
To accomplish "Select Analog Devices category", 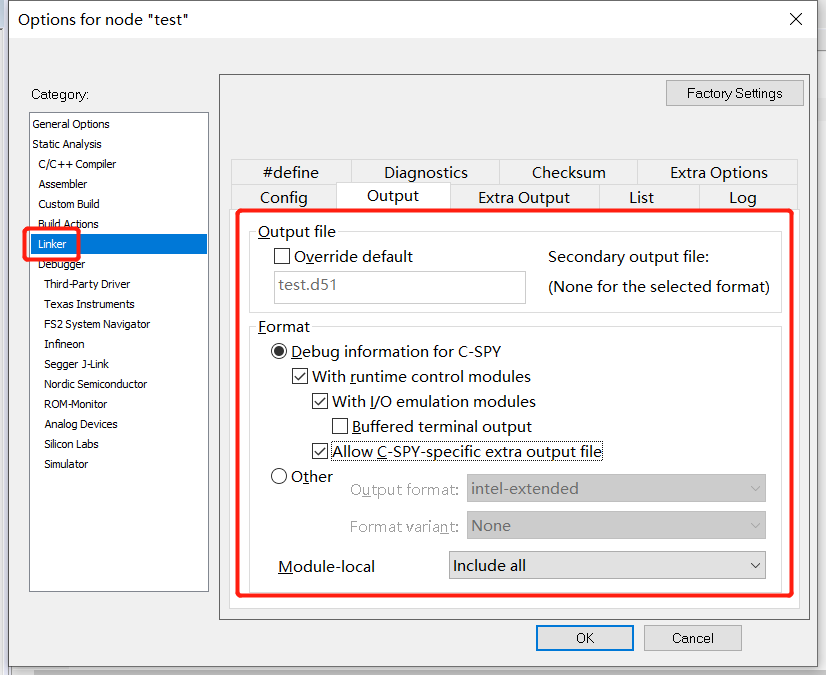I will click(119, 424).
